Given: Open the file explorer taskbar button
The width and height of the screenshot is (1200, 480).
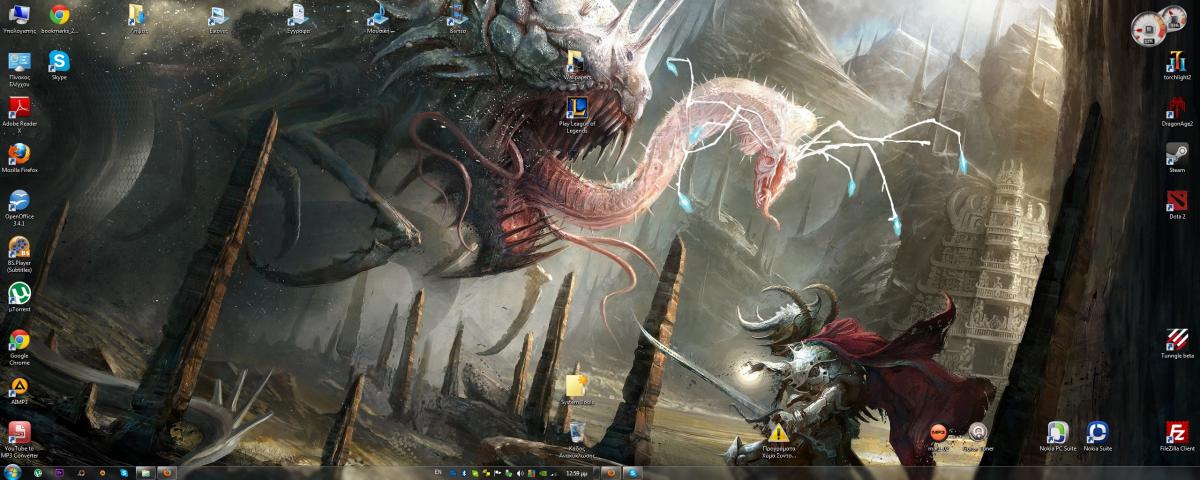Looking at the screenshot, I should coord(146,471).
